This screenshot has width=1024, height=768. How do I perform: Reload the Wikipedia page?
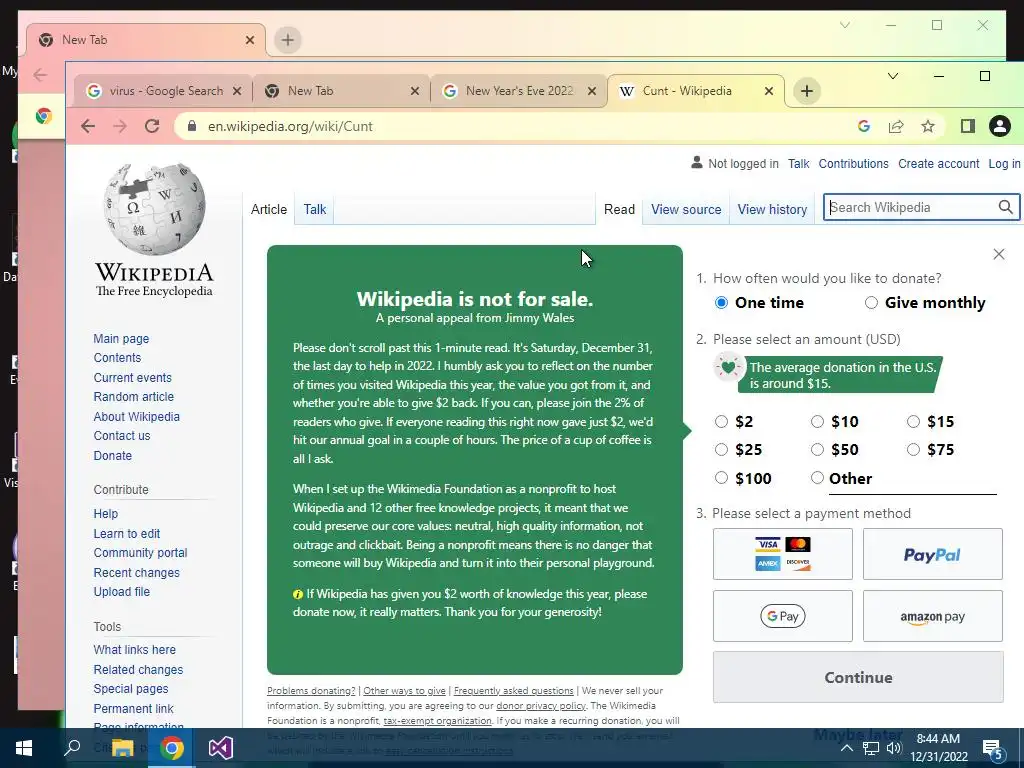tap(152, 126)
